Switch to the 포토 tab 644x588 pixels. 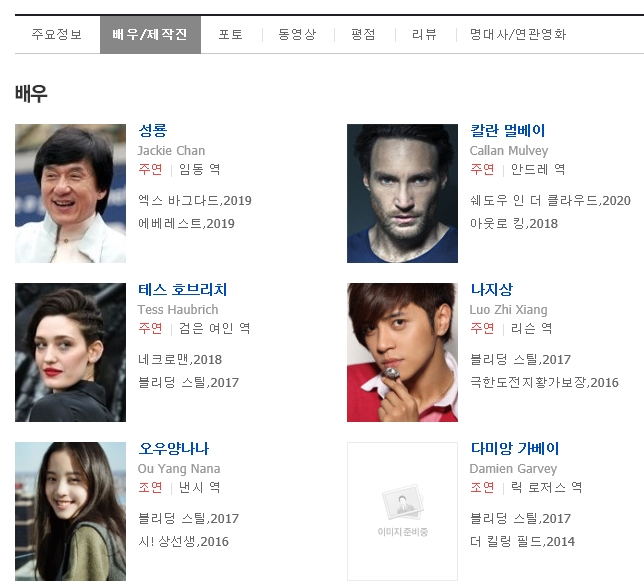(231, 34)
